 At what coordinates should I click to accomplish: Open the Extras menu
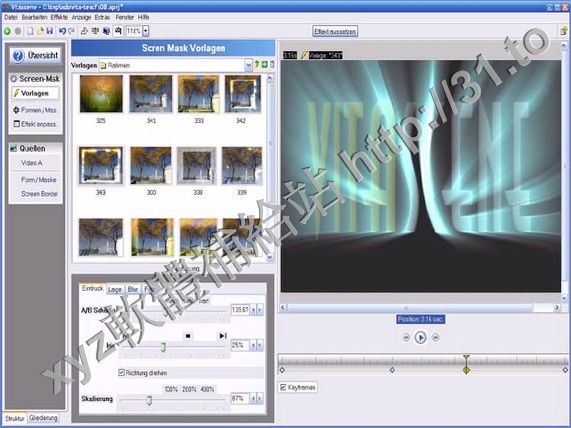pyautogui.click(x=102, y=17)
